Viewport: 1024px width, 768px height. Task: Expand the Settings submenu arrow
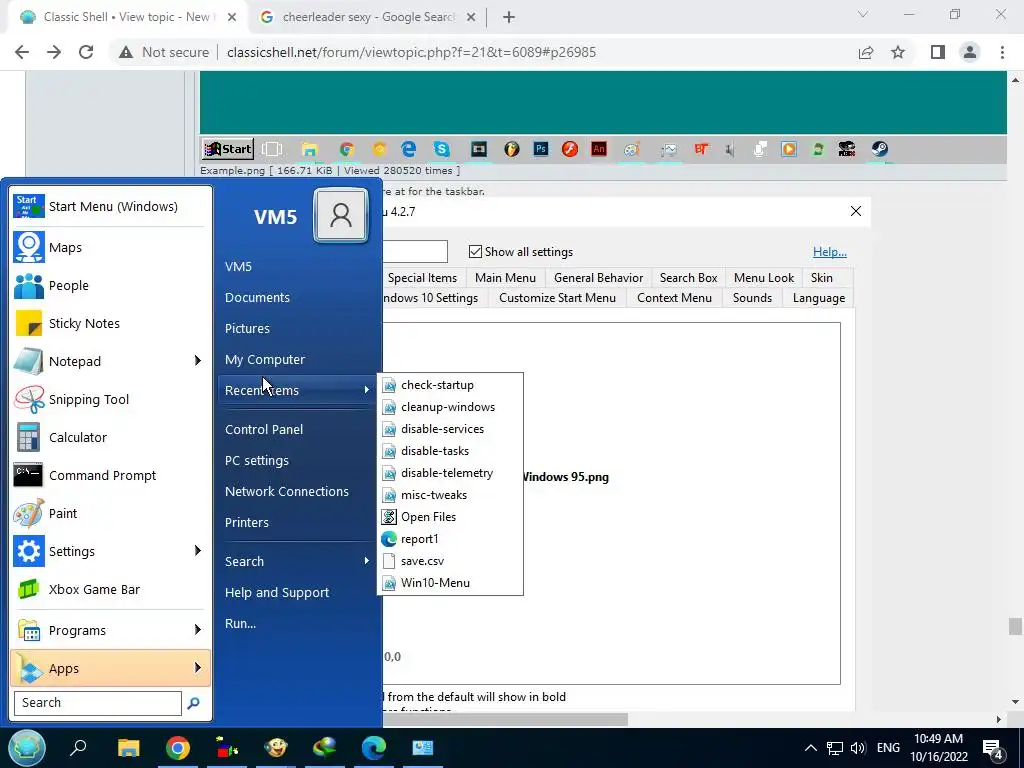click(x=197, y=551)
